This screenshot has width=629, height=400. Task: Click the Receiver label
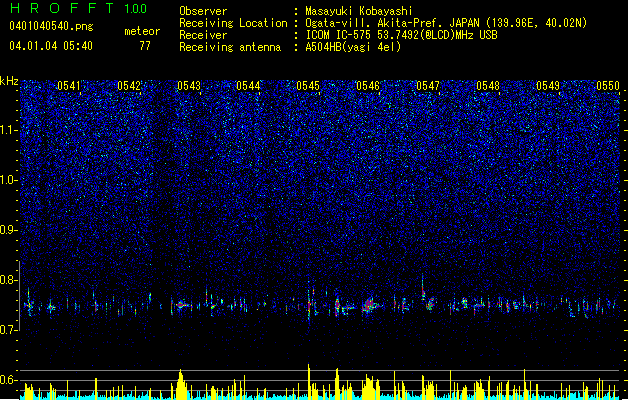(x=203, y=35)
